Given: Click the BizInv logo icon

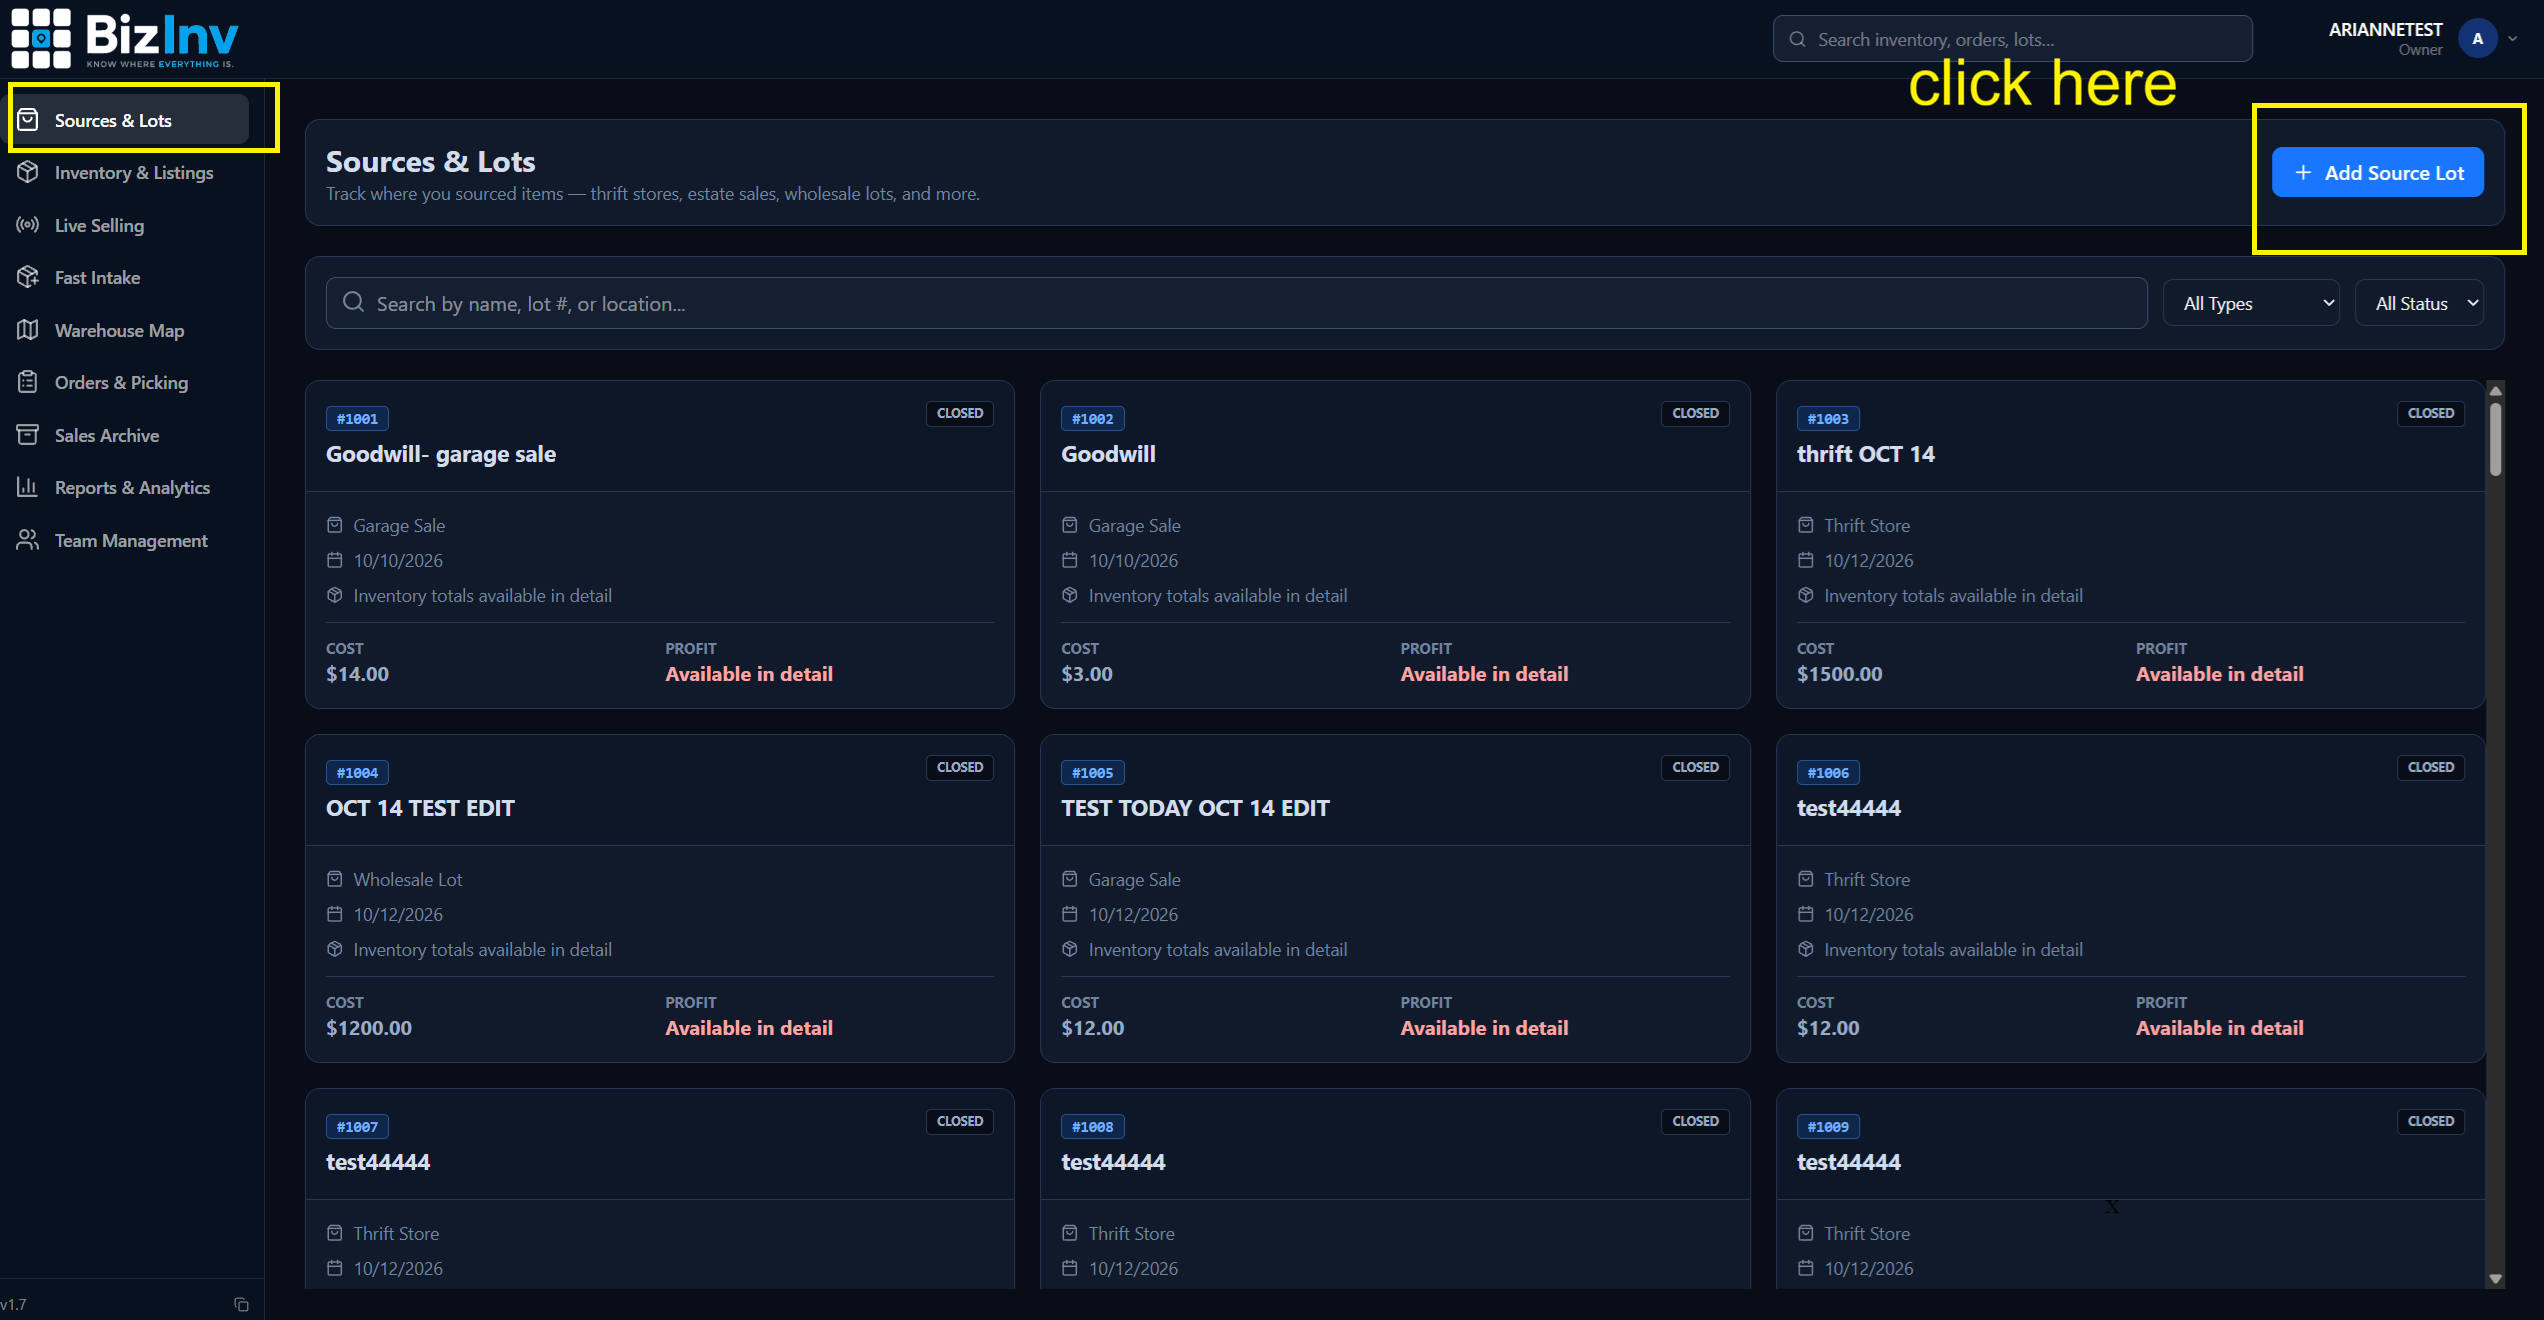Looking at the screenshot, I should [x=41, y=38].
